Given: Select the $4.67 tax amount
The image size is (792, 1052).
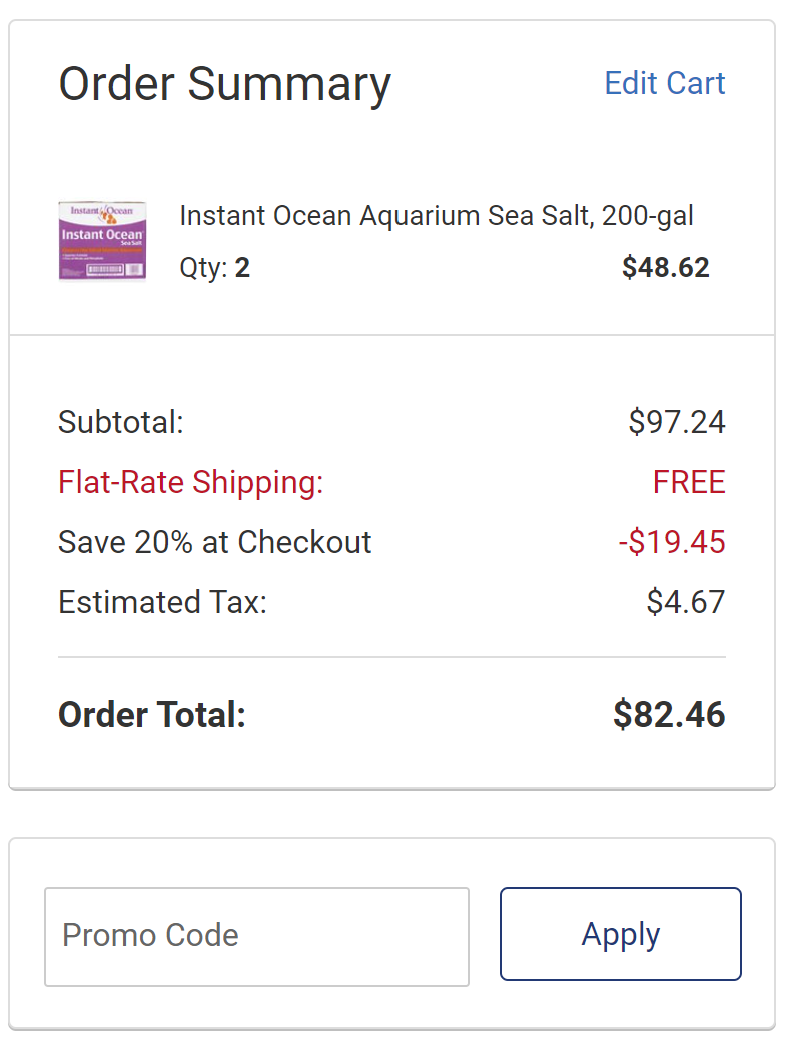Looking at the screenshot, I should coord(686,602).
